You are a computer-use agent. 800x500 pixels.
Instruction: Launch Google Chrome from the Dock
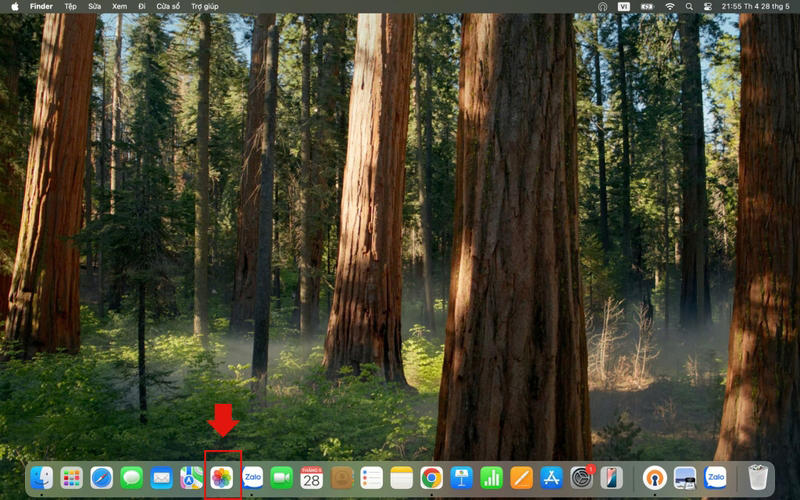point(432,478)
